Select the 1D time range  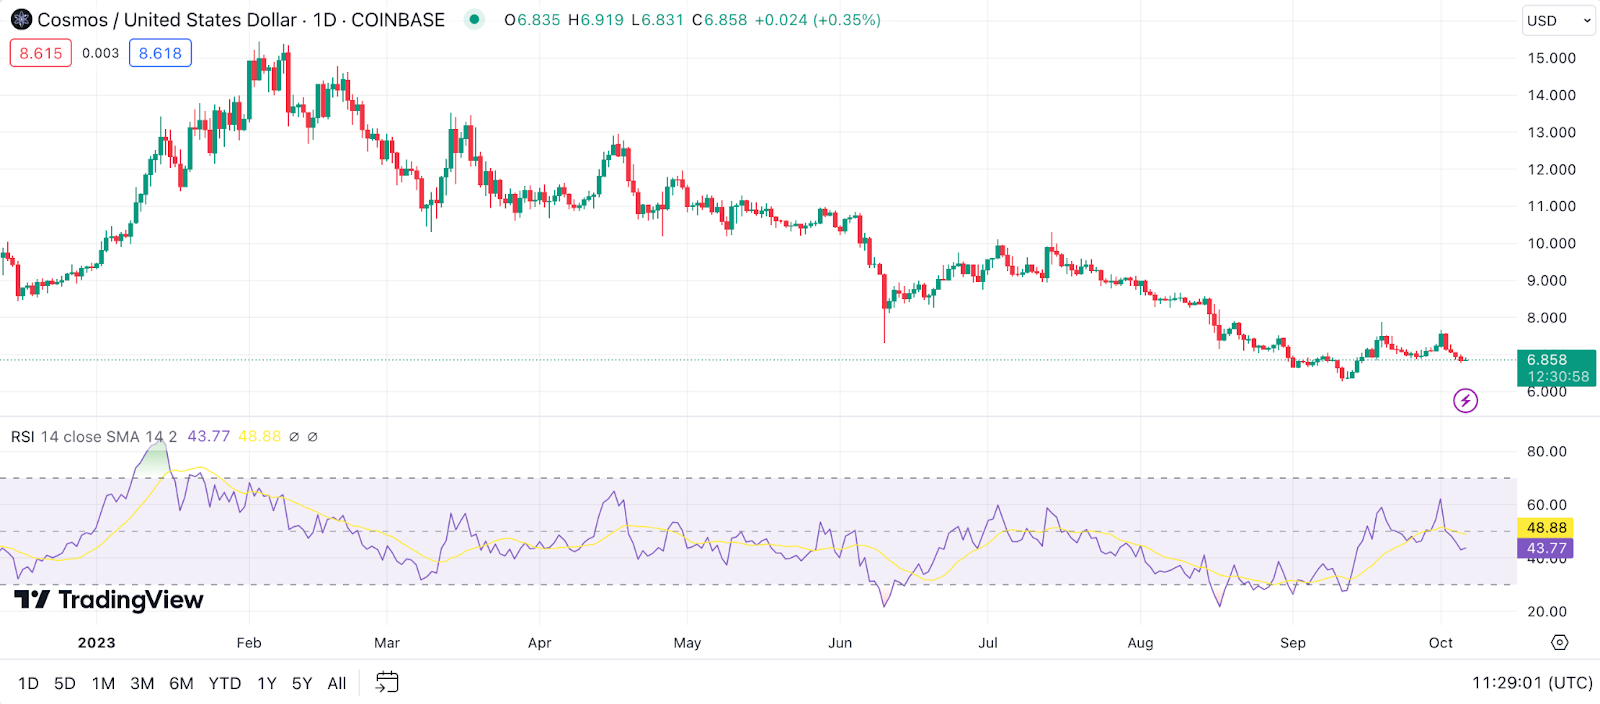coord(28,683)
